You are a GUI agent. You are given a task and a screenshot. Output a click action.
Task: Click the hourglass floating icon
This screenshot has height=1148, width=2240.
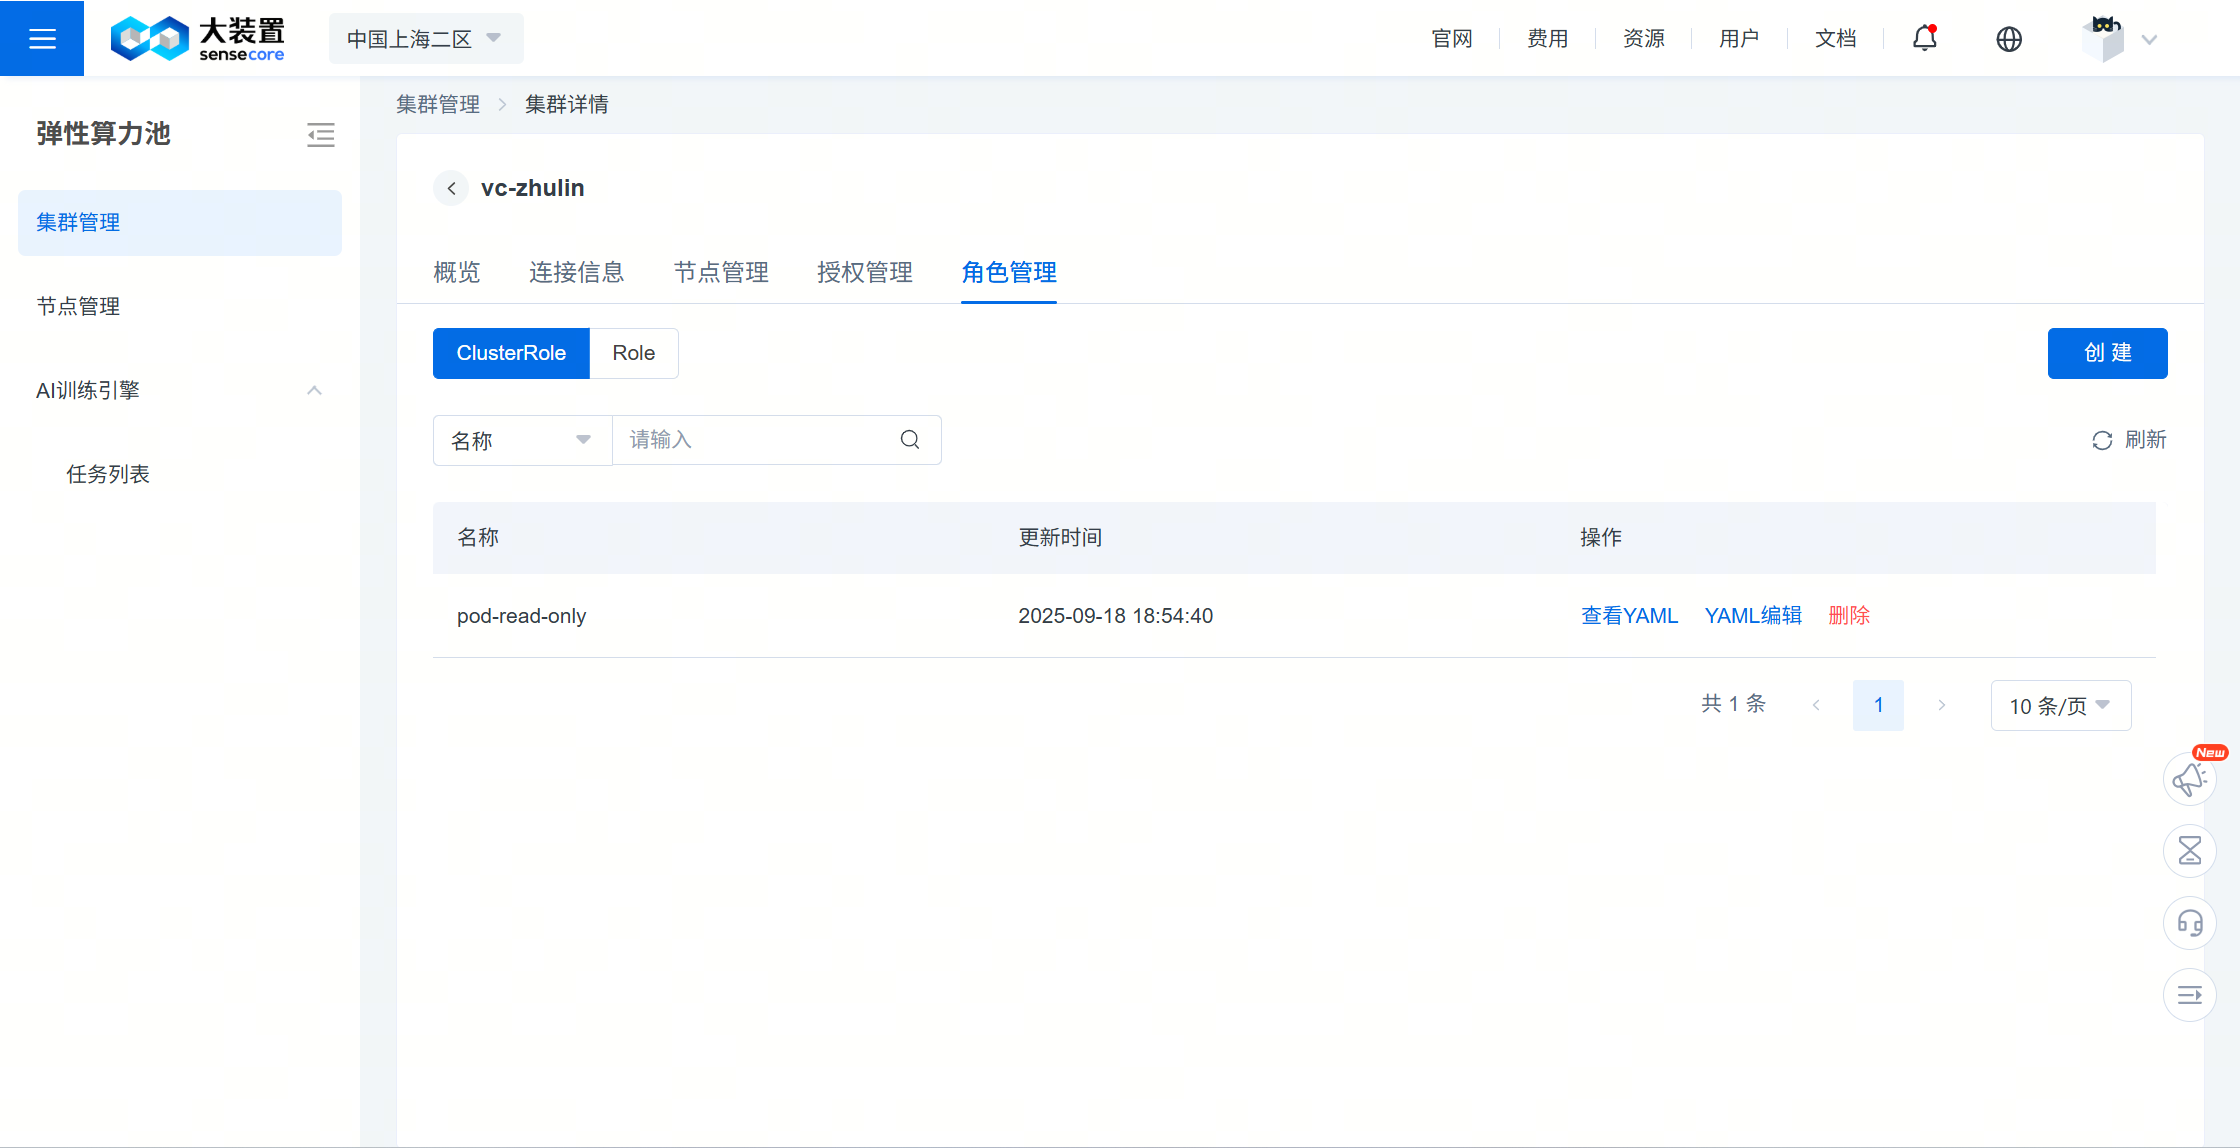[x=2189, y=851]
